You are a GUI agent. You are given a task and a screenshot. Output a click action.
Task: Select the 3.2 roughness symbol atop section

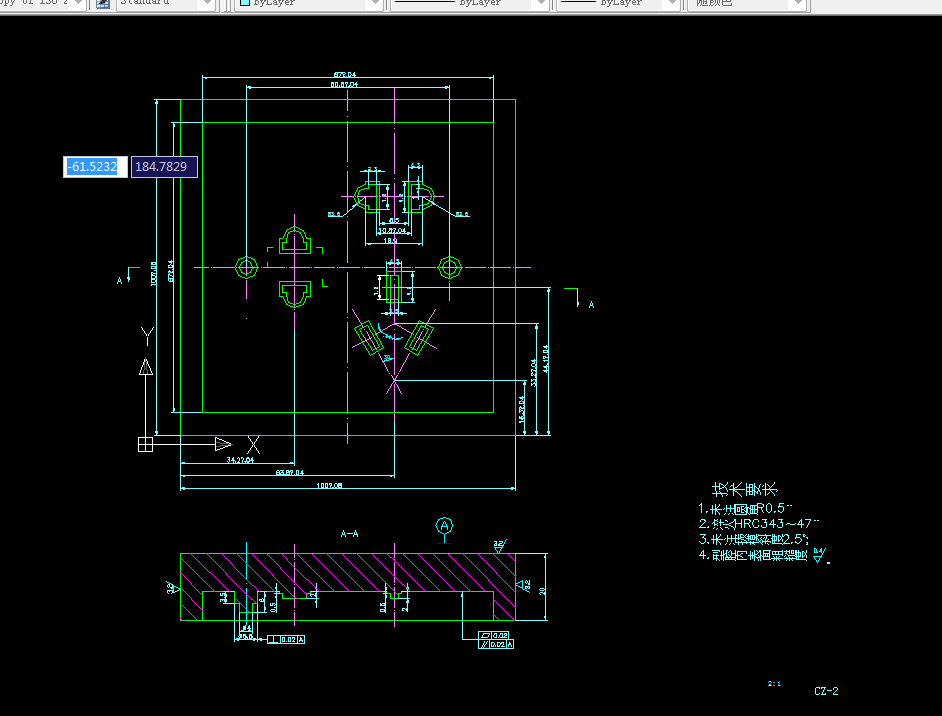[499, 545]
